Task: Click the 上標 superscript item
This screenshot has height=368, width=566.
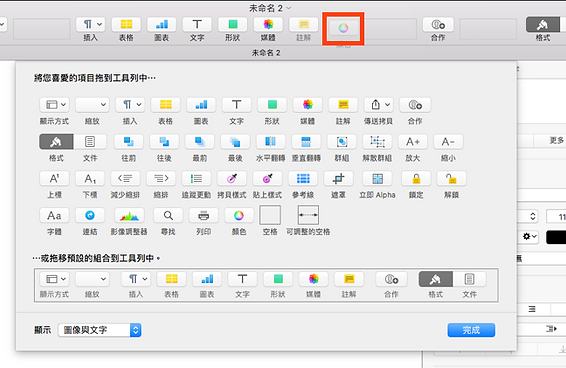Action: pyautogui.click(x=54, y=179)
